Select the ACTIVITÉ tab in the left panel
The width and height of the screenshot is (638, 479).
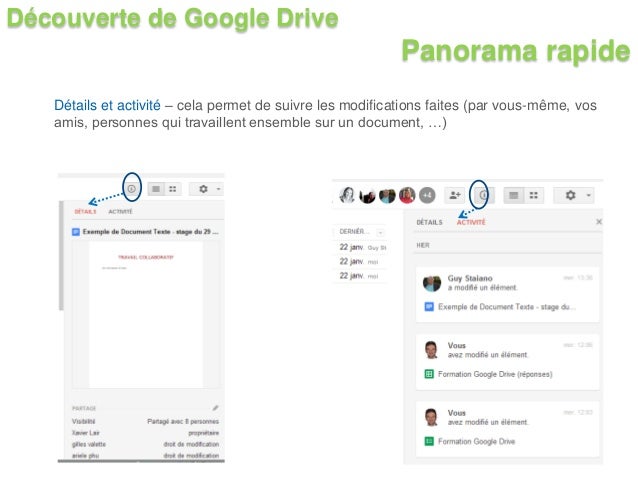(x=120, y=212)
